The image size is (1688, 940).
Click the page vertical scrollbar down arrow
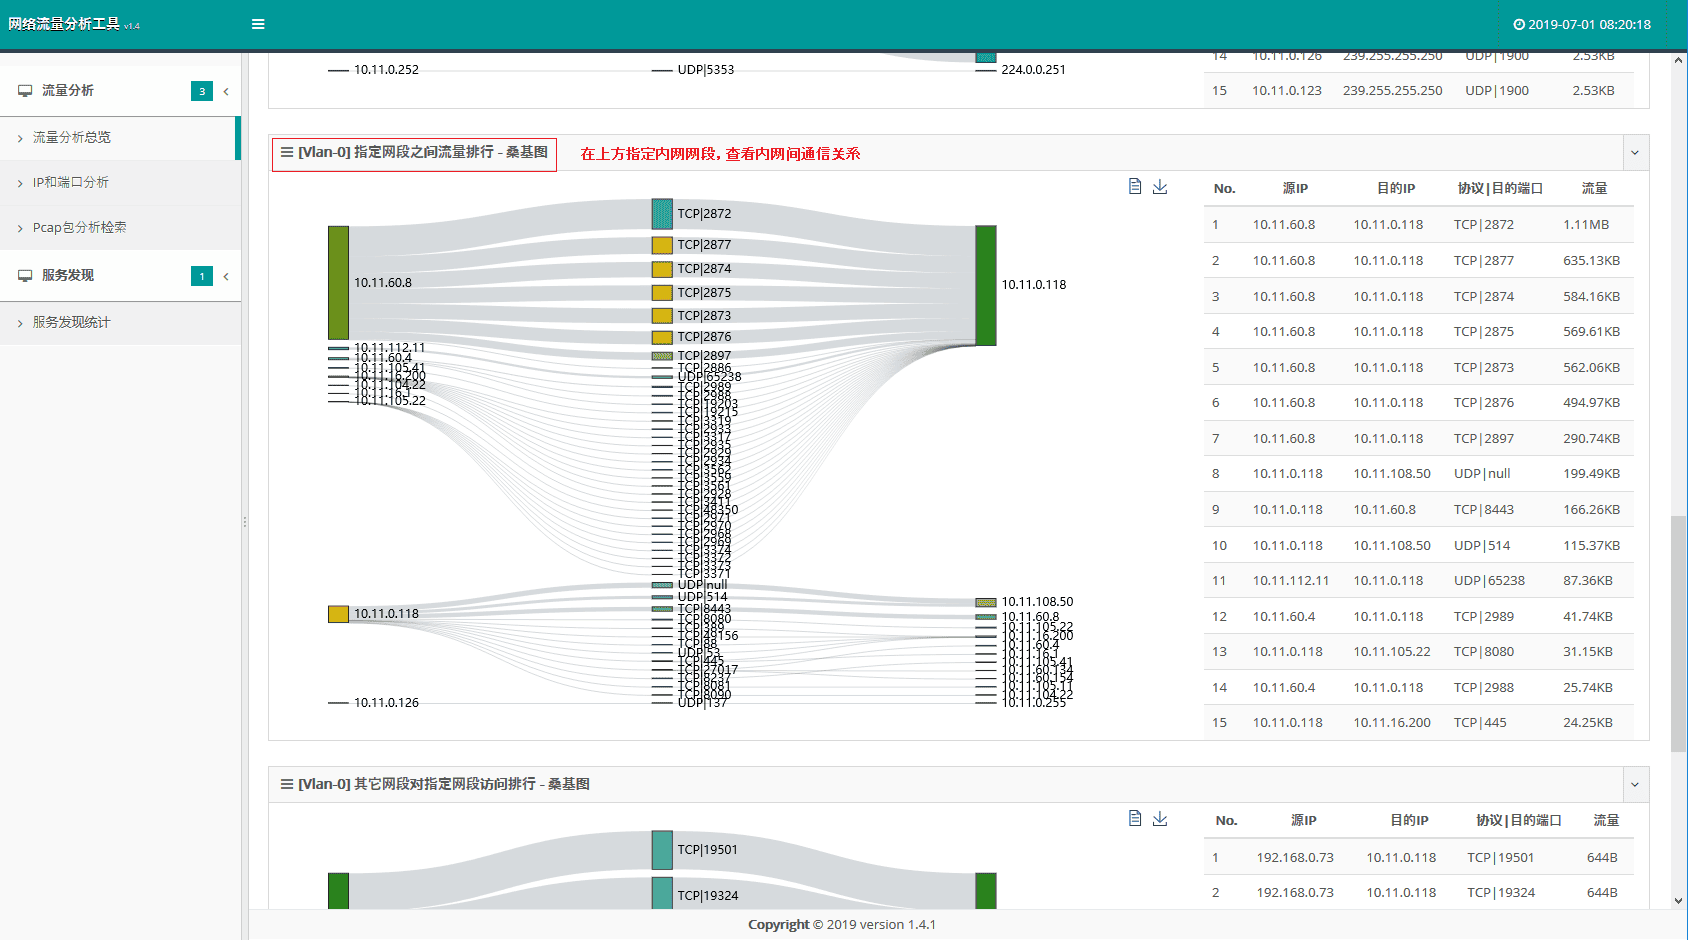pos(1678,901)
